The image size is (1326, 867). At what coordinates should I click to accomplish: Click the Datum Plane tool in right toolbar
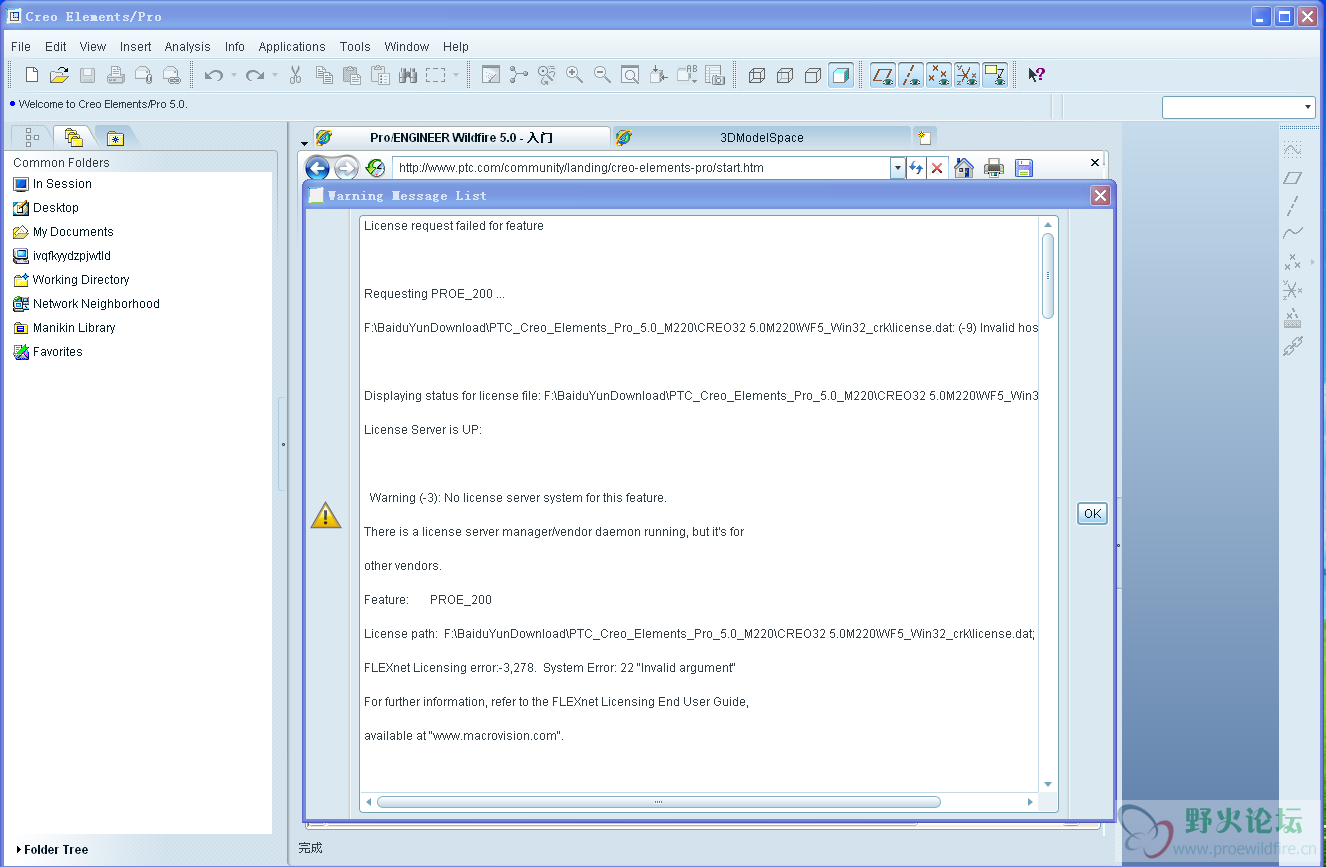[1293, 178]
